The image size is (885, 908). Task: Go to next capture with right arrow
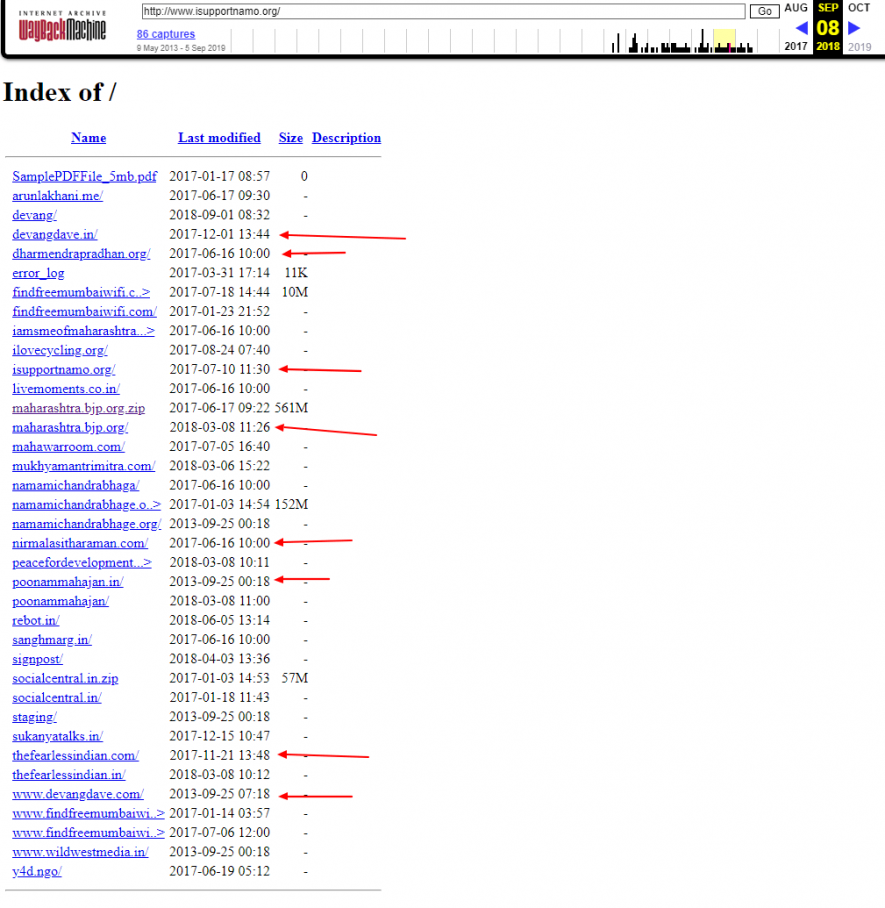pos(854,28)
